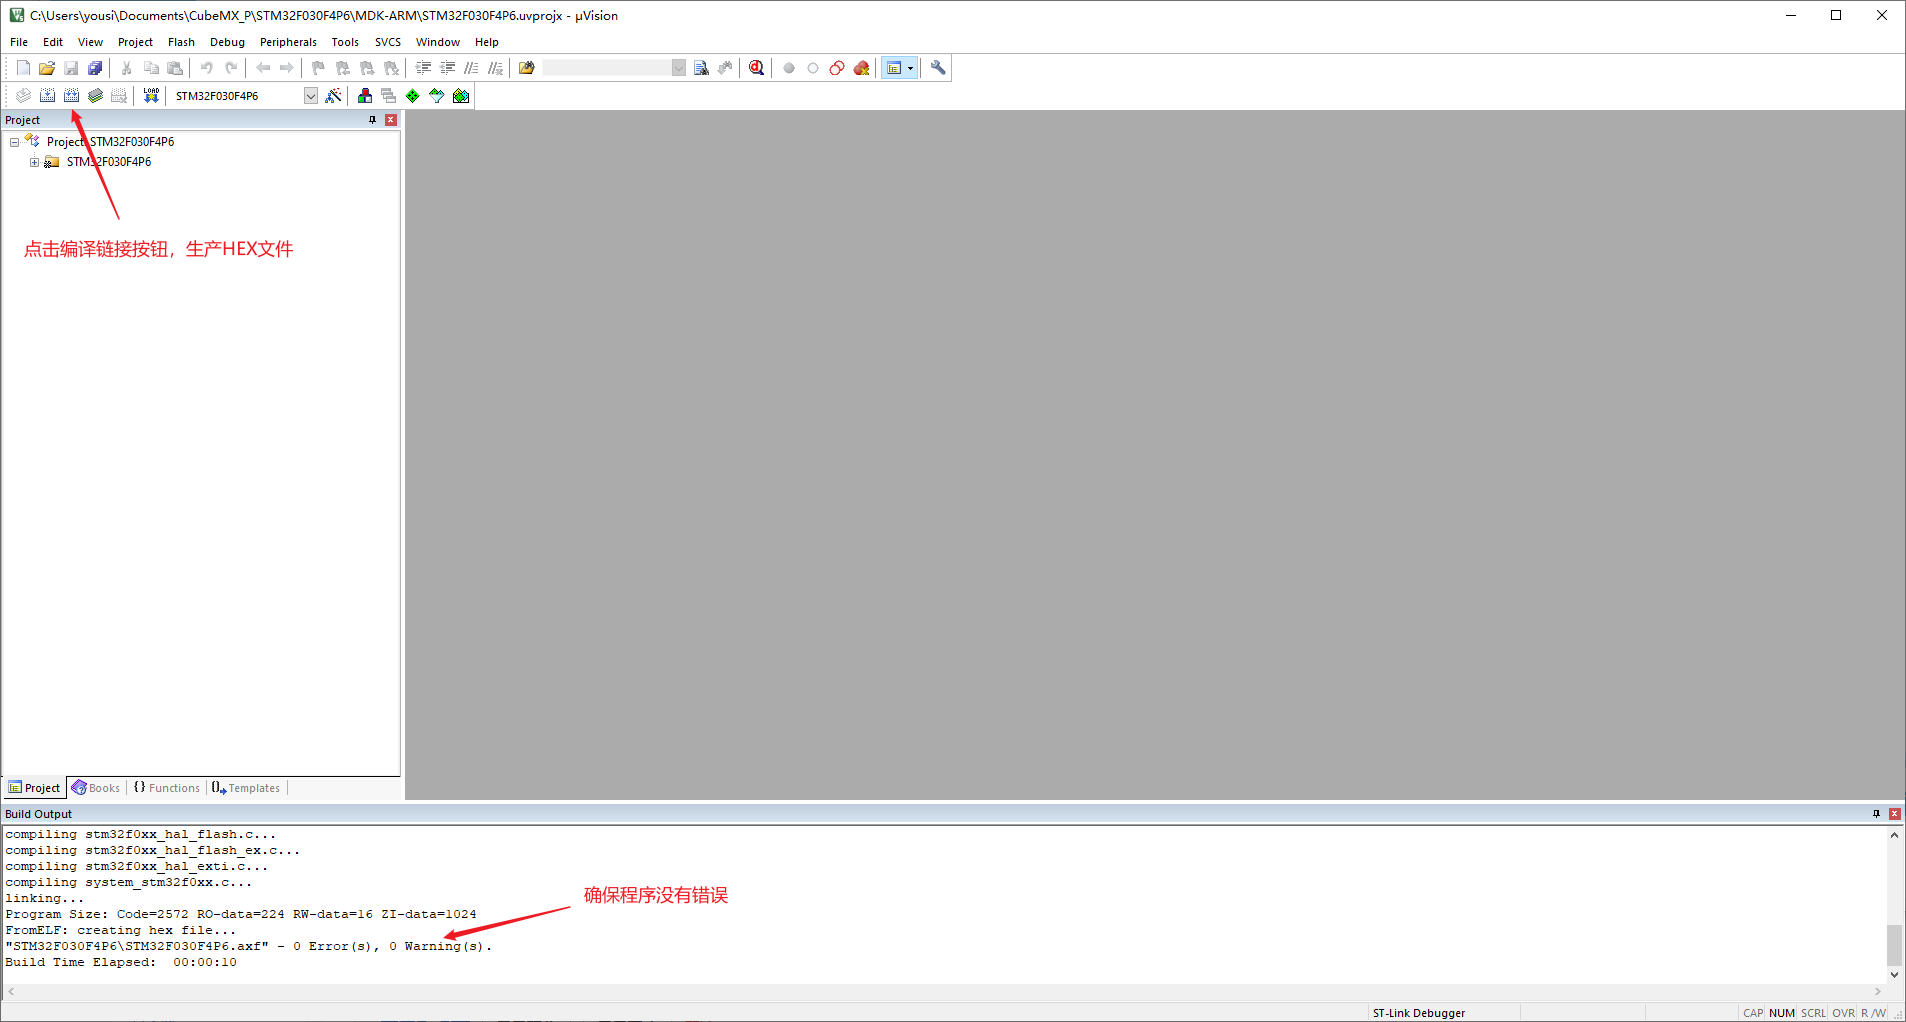Toggle pin on the Project panel

373,120
